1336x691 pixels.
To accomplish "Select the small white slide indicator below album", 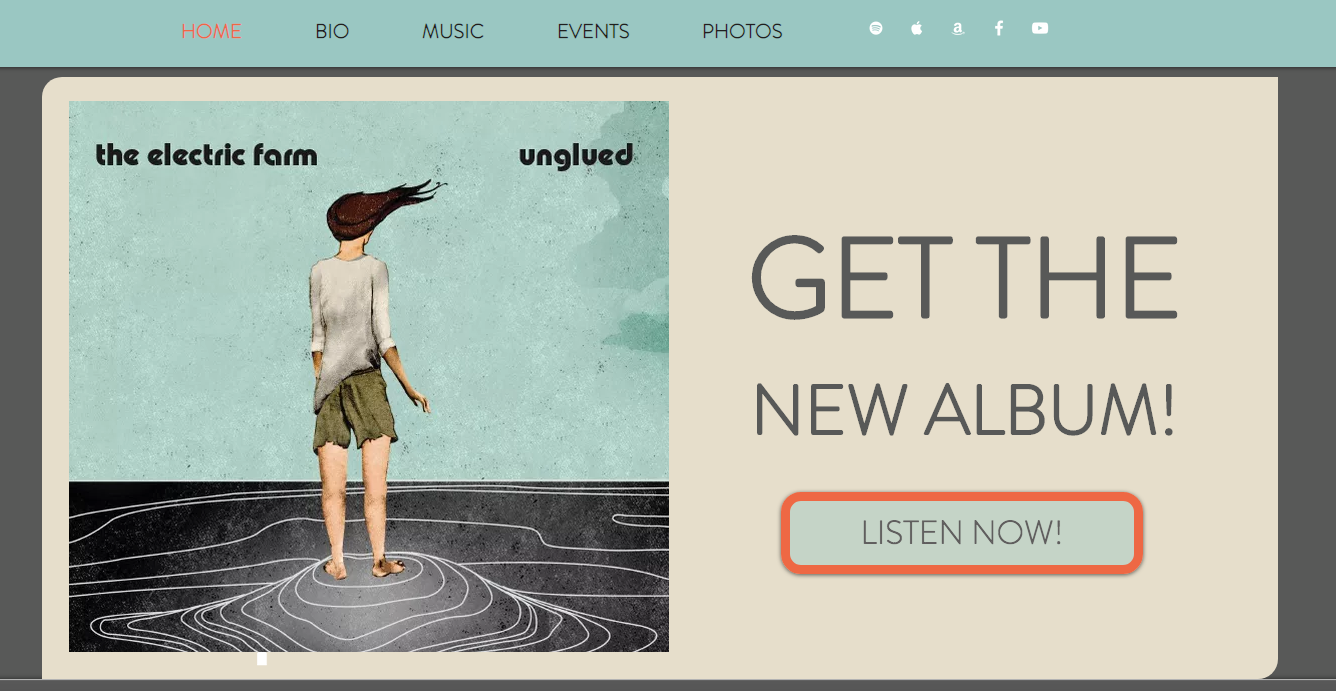I will [x=262, y=659].
